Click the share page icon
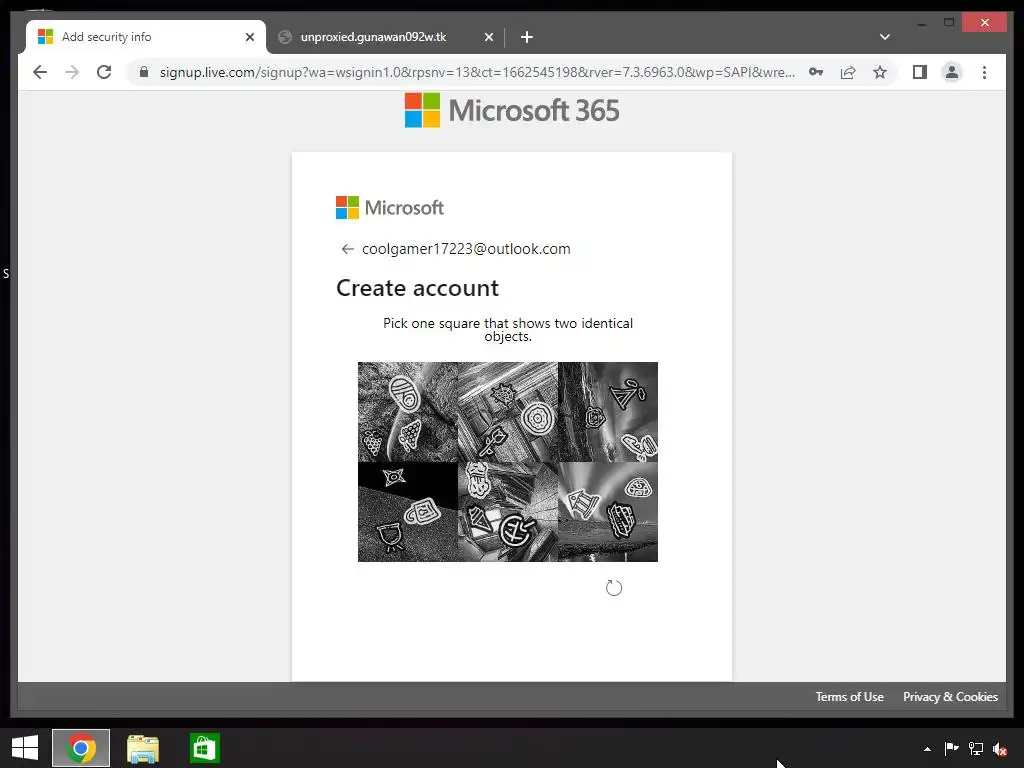 [848, 72]
